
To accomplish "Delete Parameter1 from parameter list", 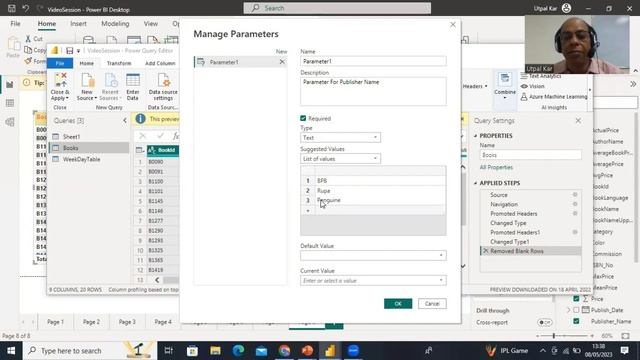I will pos(282,62).
